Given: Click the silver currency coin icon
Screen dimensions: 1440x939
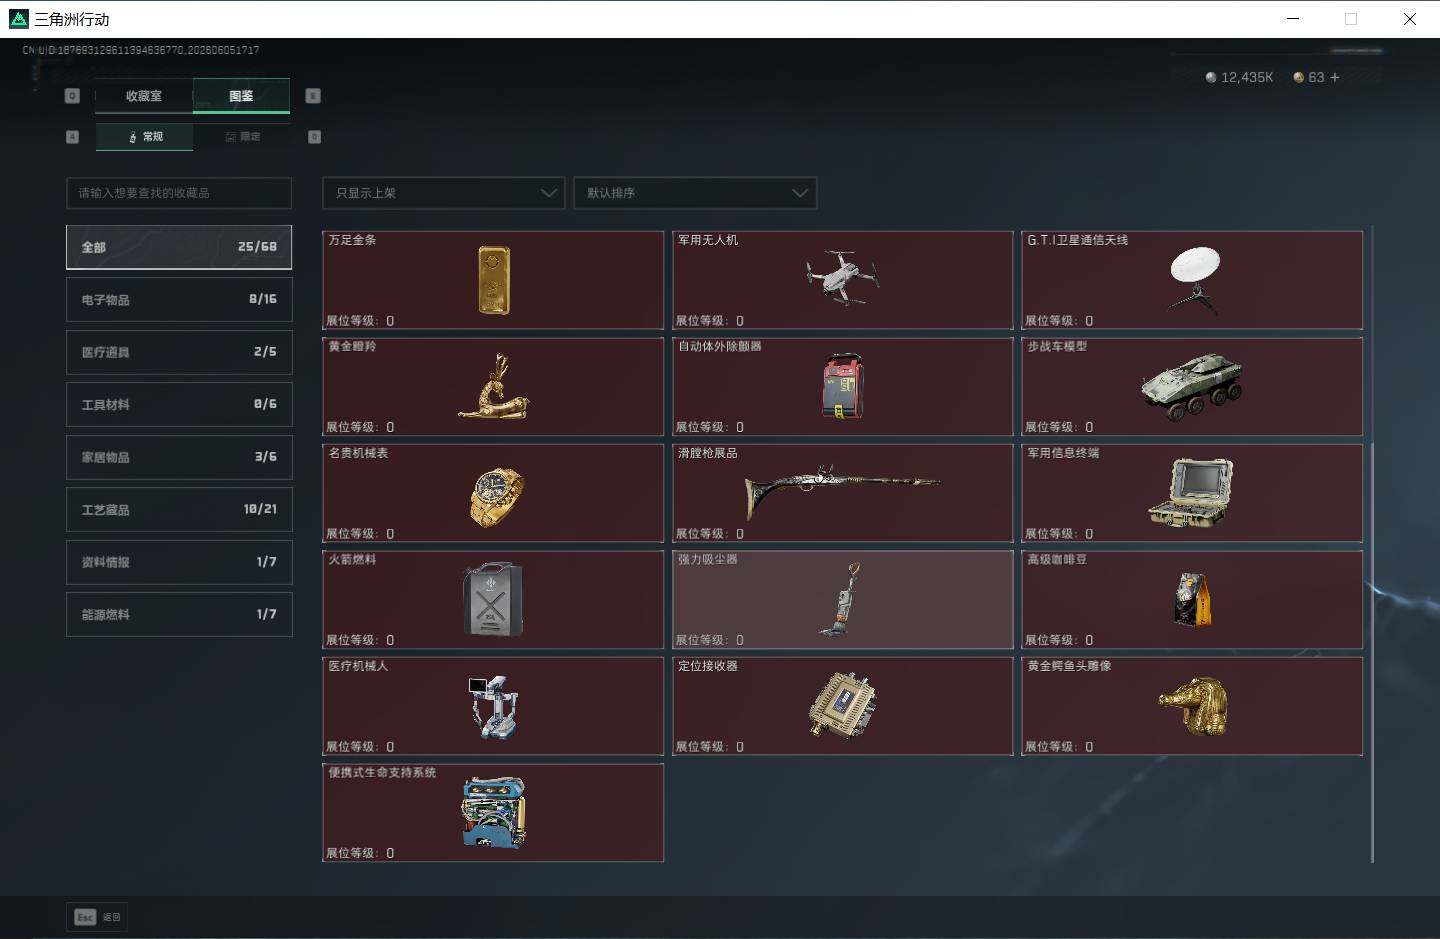Looking at the screenshot, I should [x=1211, y=77].
